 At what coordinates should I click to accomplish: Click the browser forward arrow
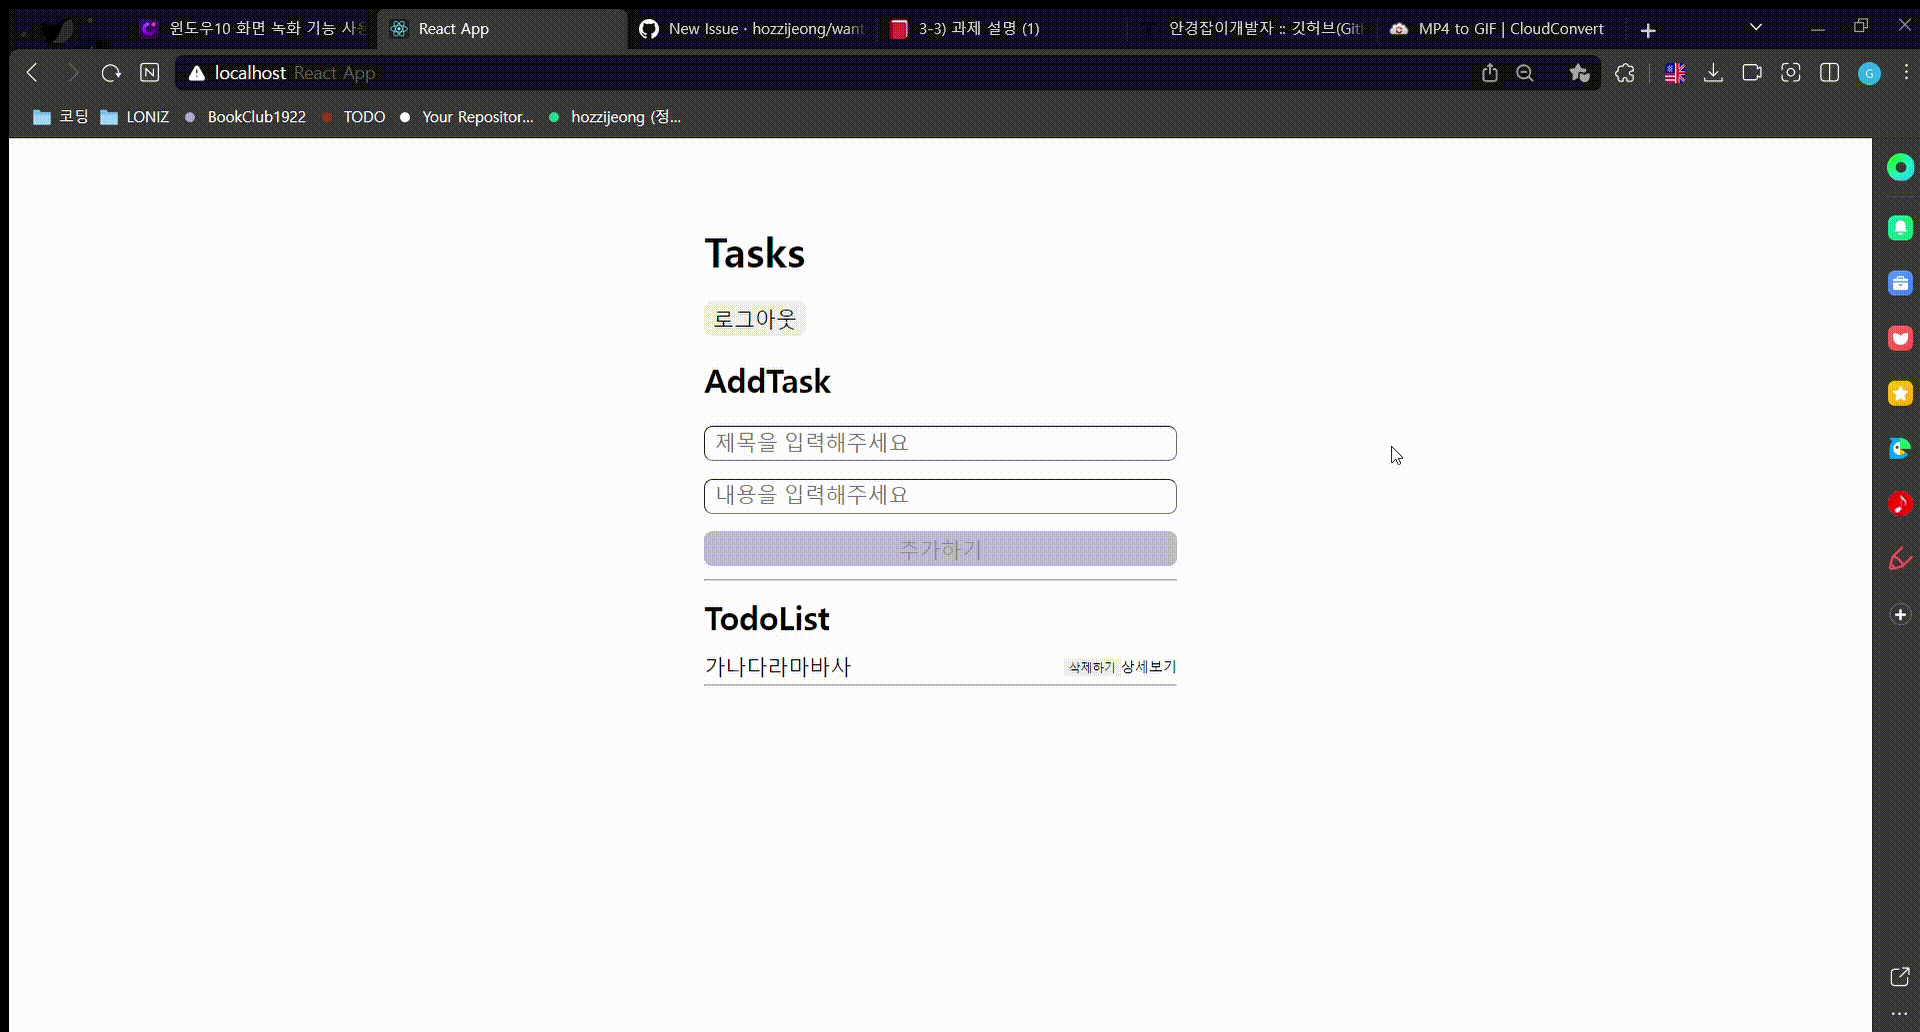72,73
